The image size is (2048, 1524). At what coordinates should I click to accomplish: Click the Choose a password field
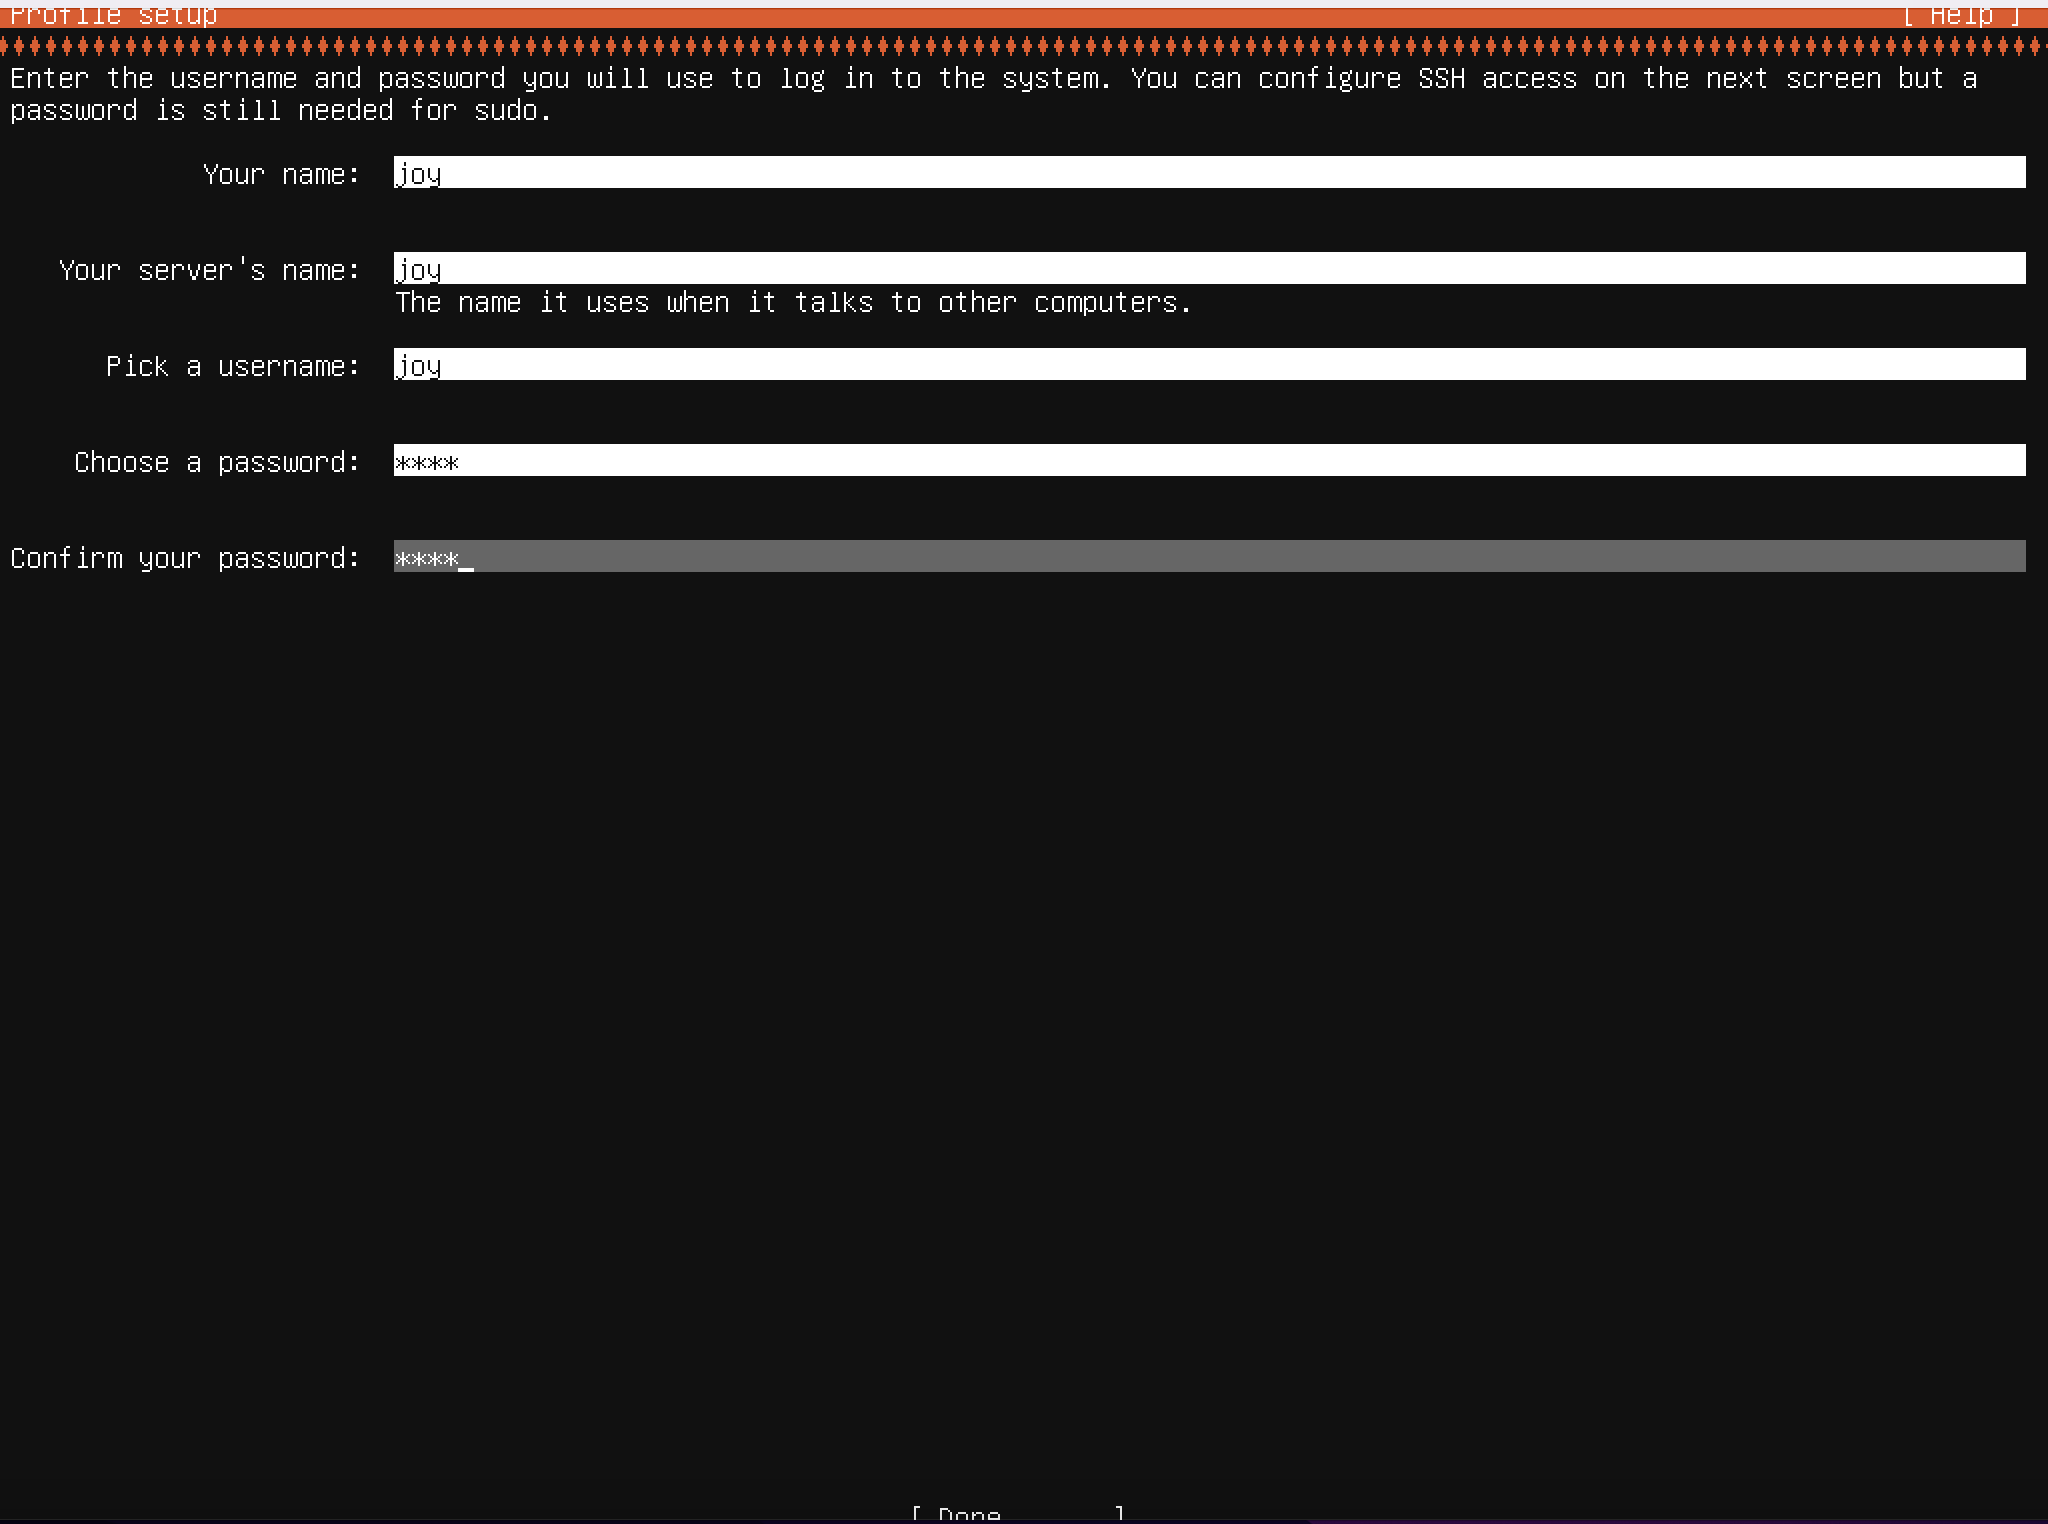pos(1208,460)
